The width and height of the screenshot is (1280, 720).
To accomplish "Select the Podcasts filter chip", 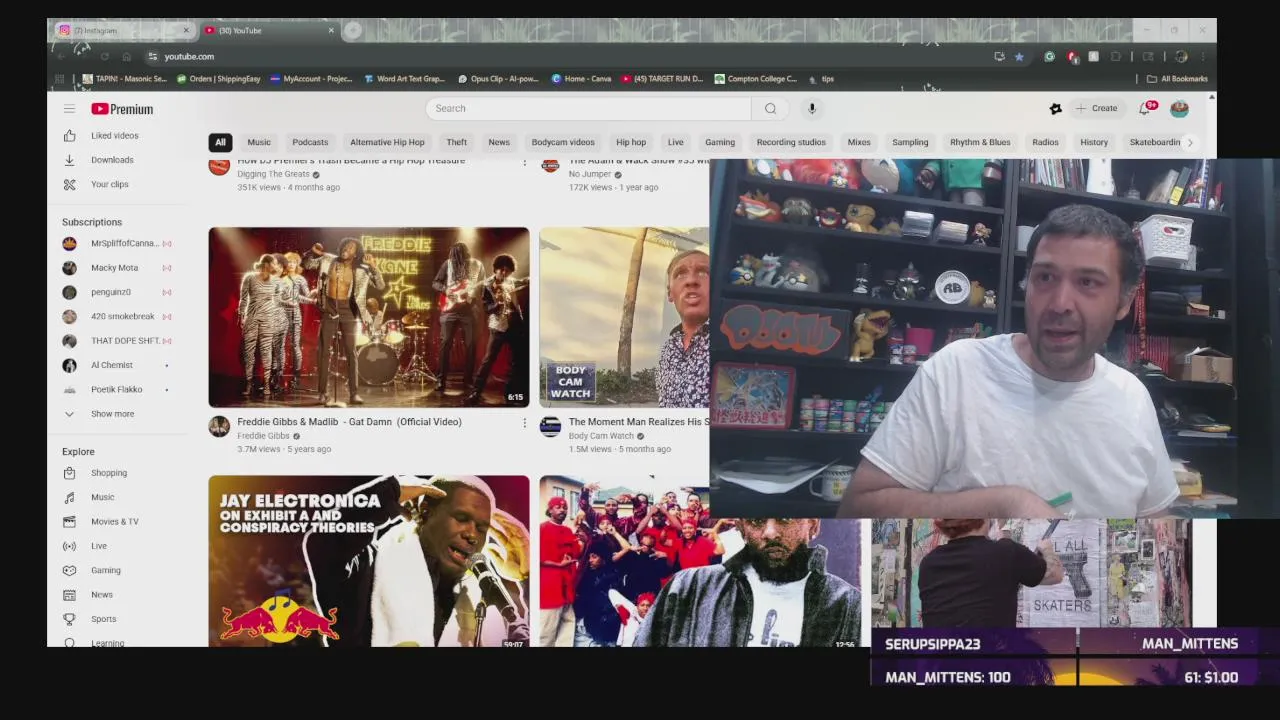I will [x=310, y=142].
